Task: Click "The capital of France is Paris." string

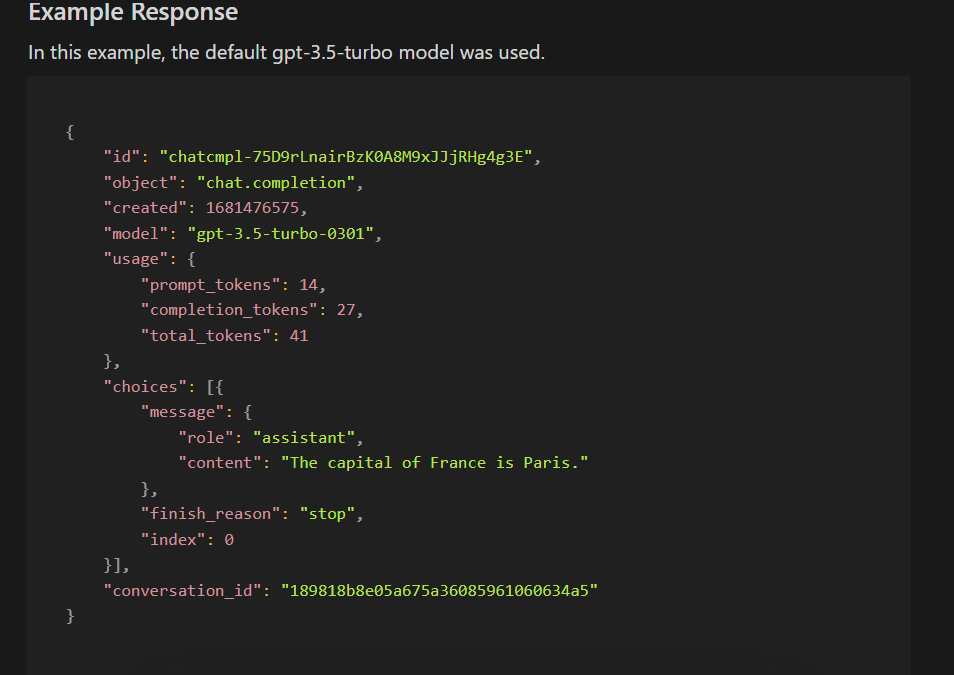Action: click(x=434, y=463)
